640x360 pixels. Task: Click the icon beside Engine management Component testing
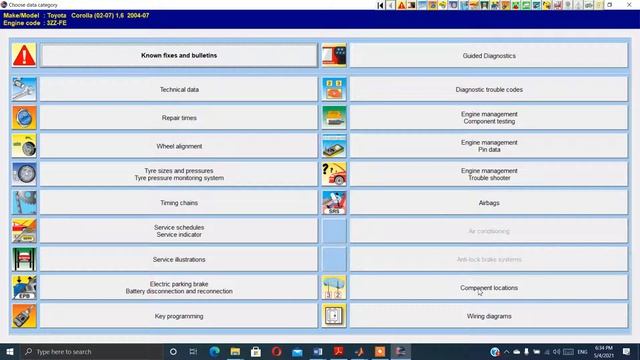(334, 118)
